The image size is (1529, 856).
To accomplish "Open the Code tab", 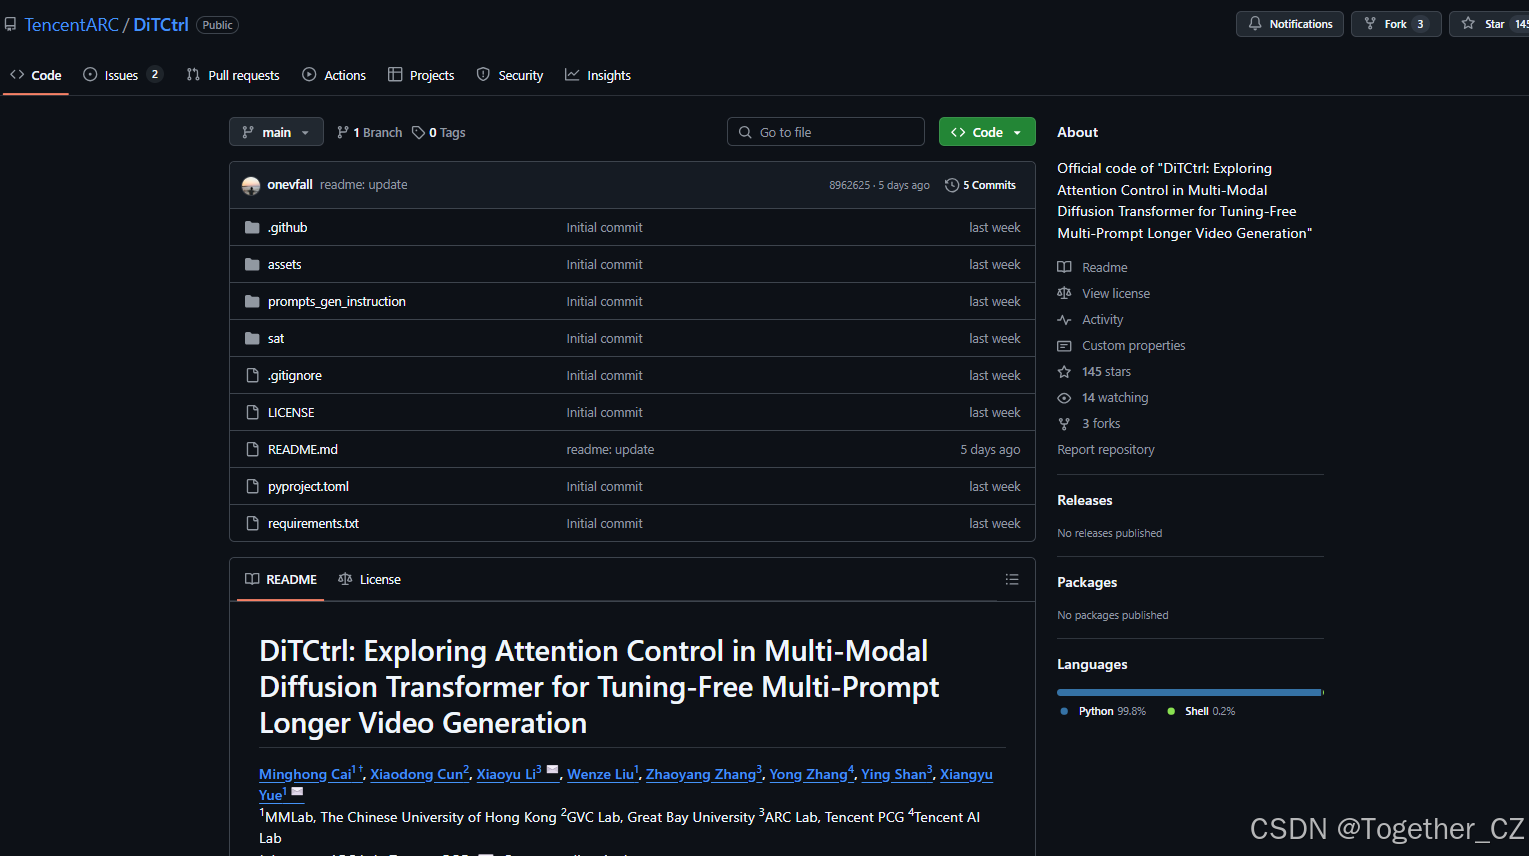I will [36, 75].
